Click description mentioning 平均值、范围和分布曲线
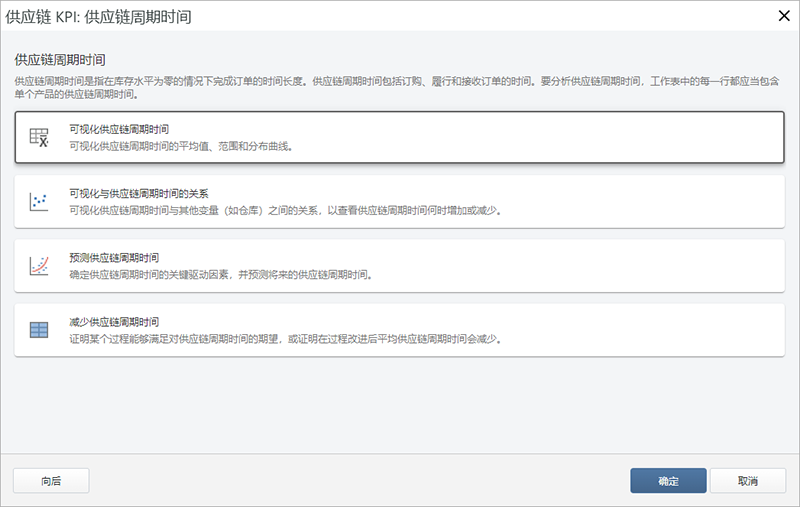Viewport: 800px width, 507px height. click(x=180, y=146)
